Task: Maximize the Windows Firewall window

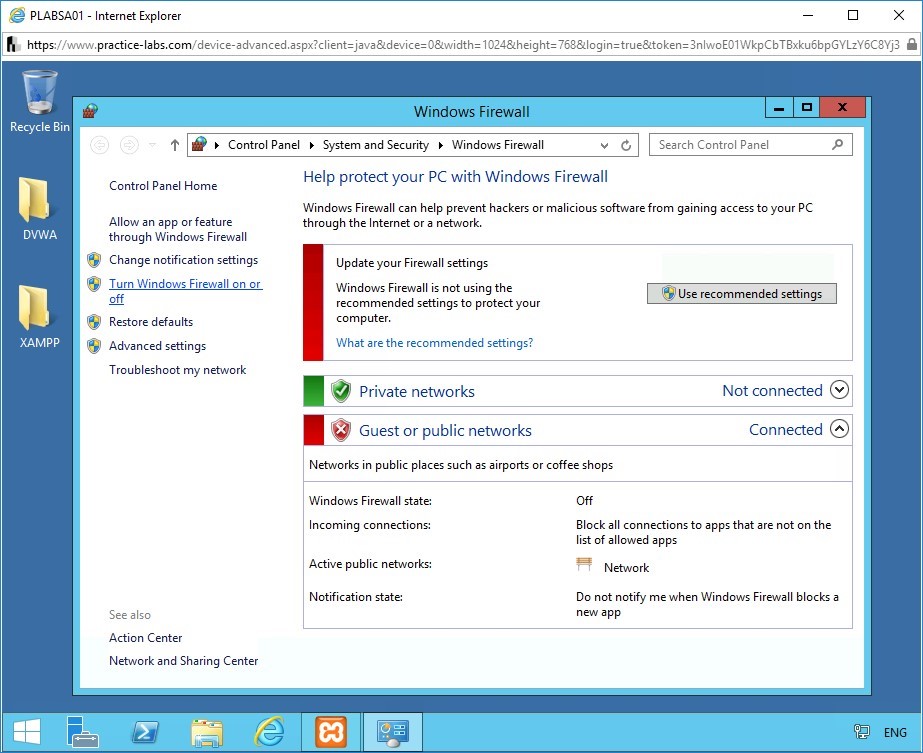Action: tap(806, 107)
